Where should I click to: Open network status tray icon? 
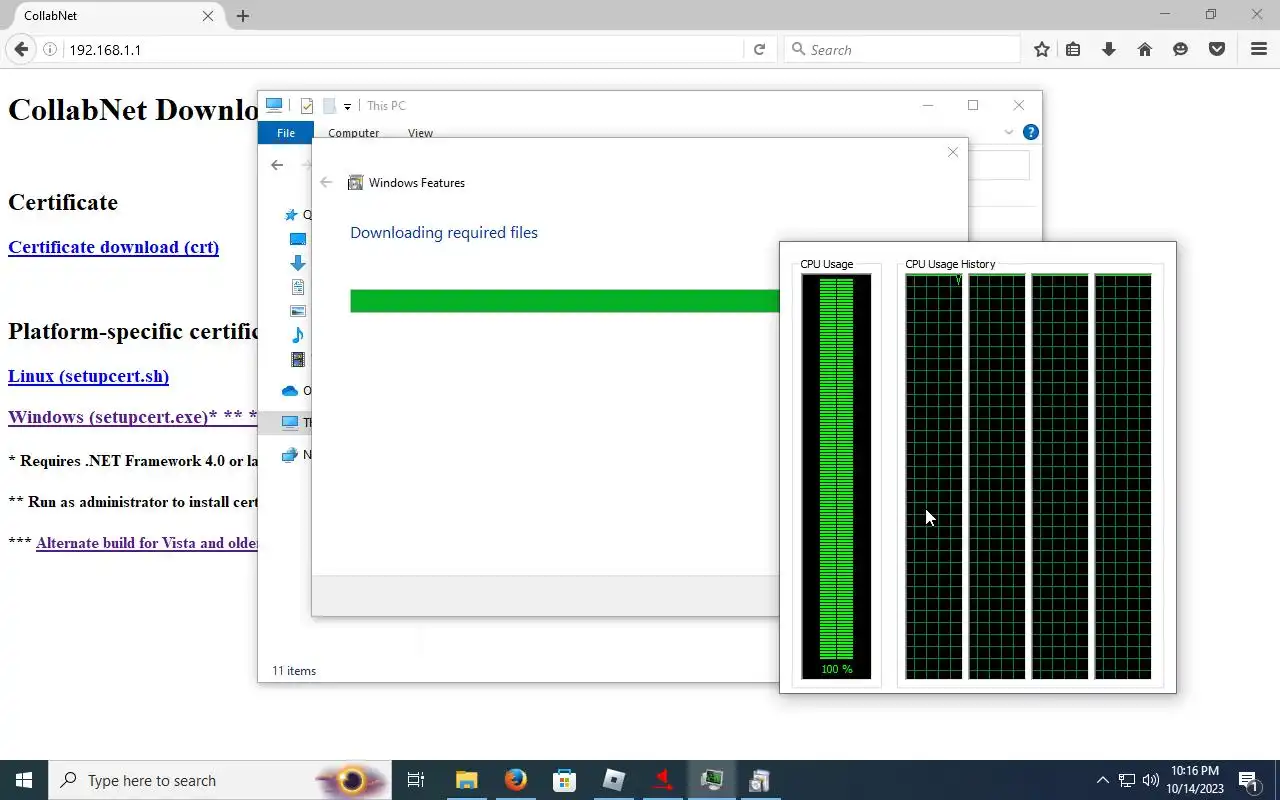click(x=1127, y=780)
